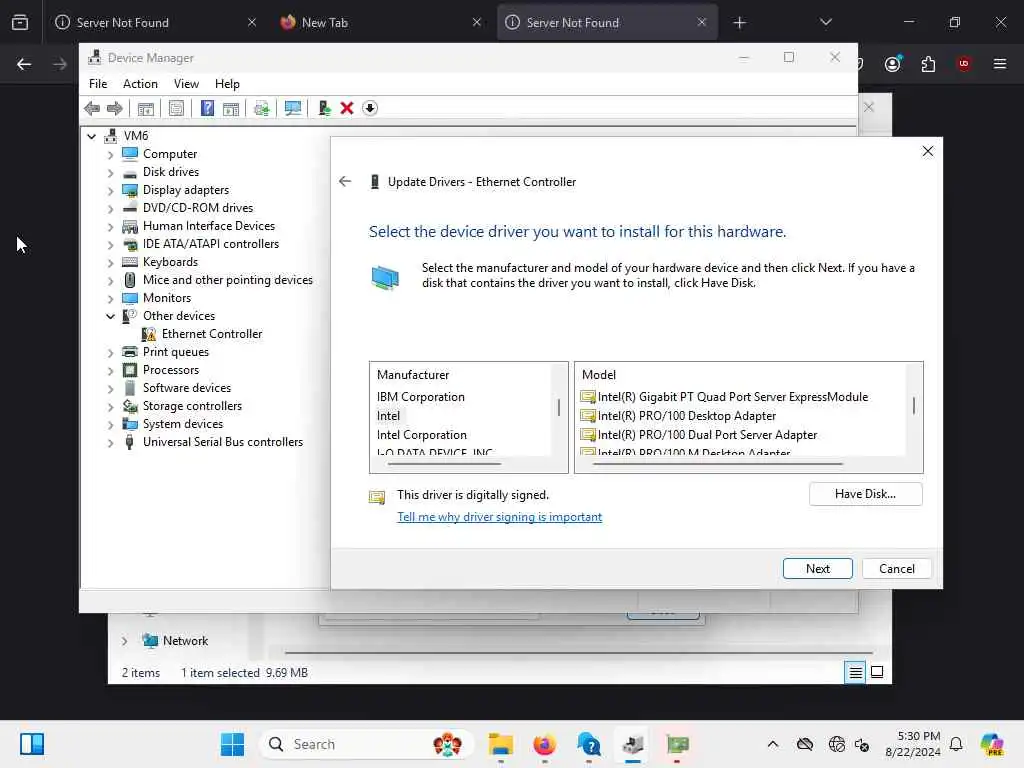Screen dimensions: 1024x768
Task: Click the muted volume tray icon
Action: pos(862,744)
